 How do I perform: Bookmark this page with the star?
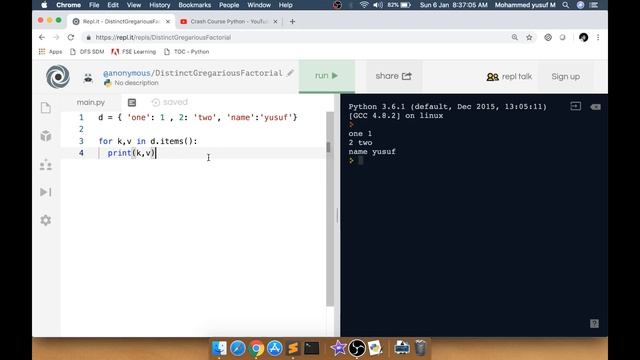click(x=529, y=37)
